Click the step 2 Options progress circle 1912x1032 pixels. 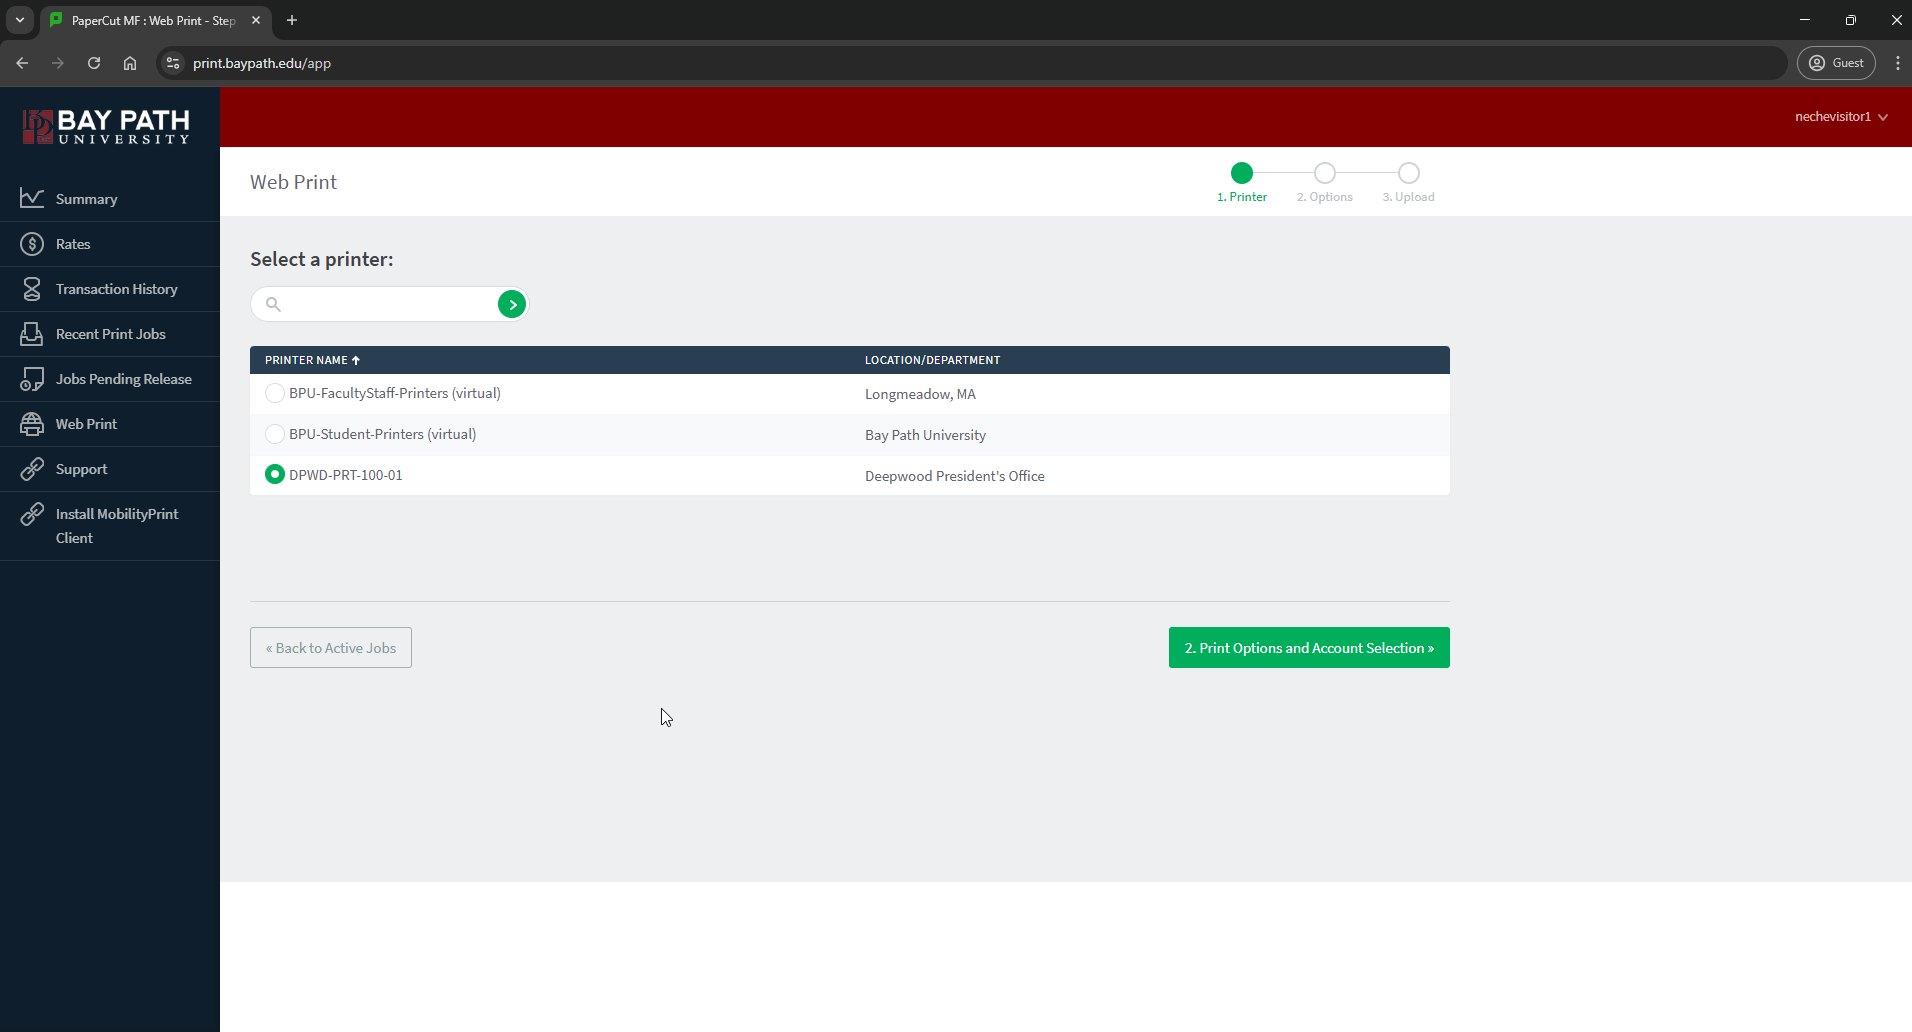coord(1325,173)
